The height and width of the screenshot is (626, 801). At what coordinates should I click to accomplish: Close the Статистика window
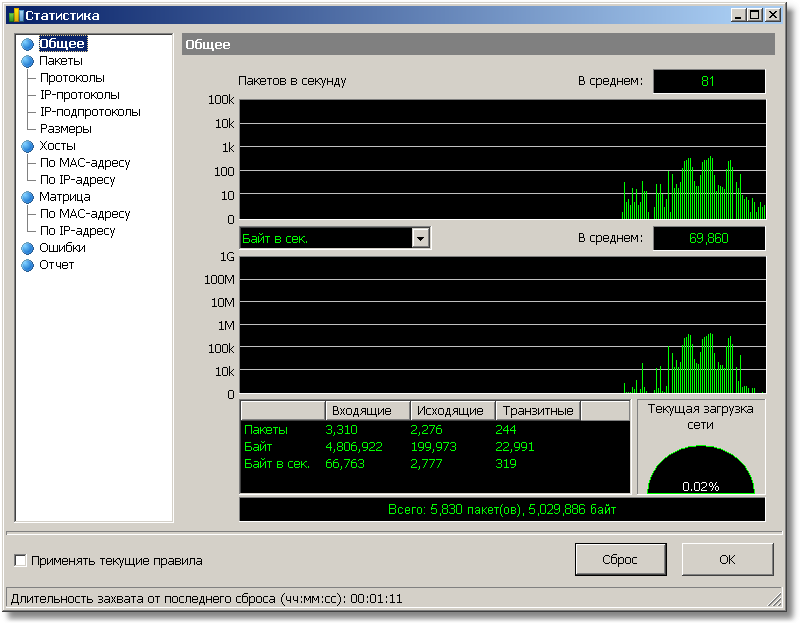click(x=773, y=15)
